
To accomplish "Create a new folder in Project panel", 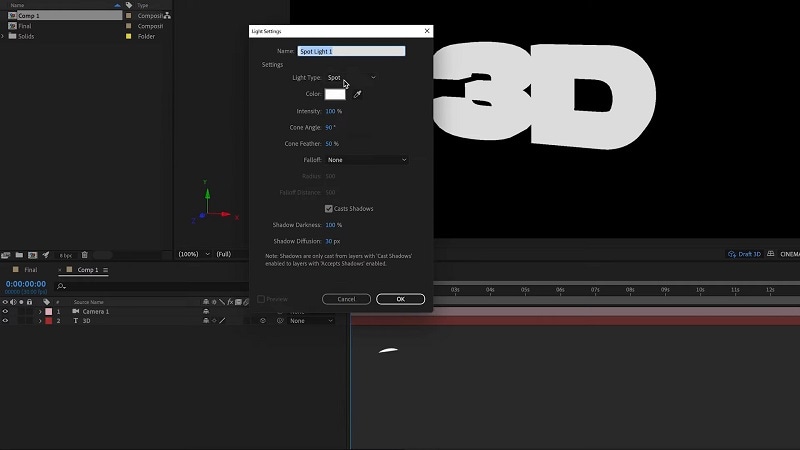I will coord(19,255).
